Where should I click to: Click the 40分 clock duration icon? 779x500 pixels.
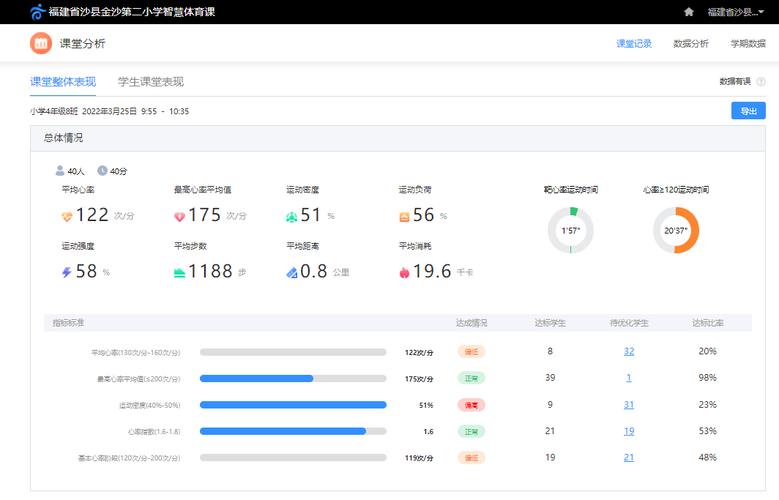point(102,170)
